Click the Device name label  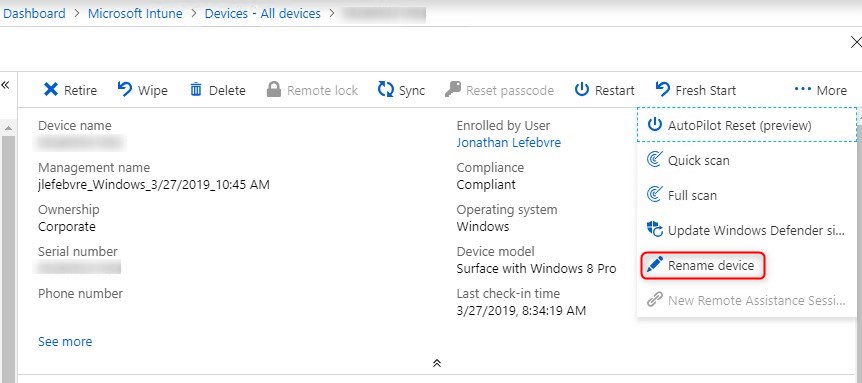tap(75, 125)
